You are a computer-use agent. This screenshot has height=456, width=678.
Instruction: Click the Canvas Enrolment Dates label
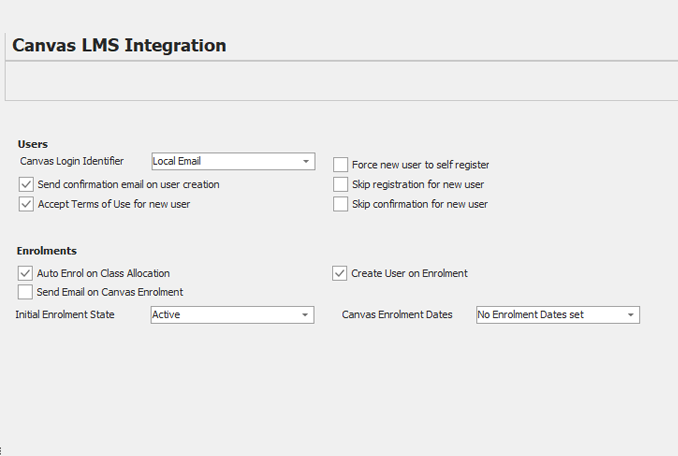click(x=397, y=315)
